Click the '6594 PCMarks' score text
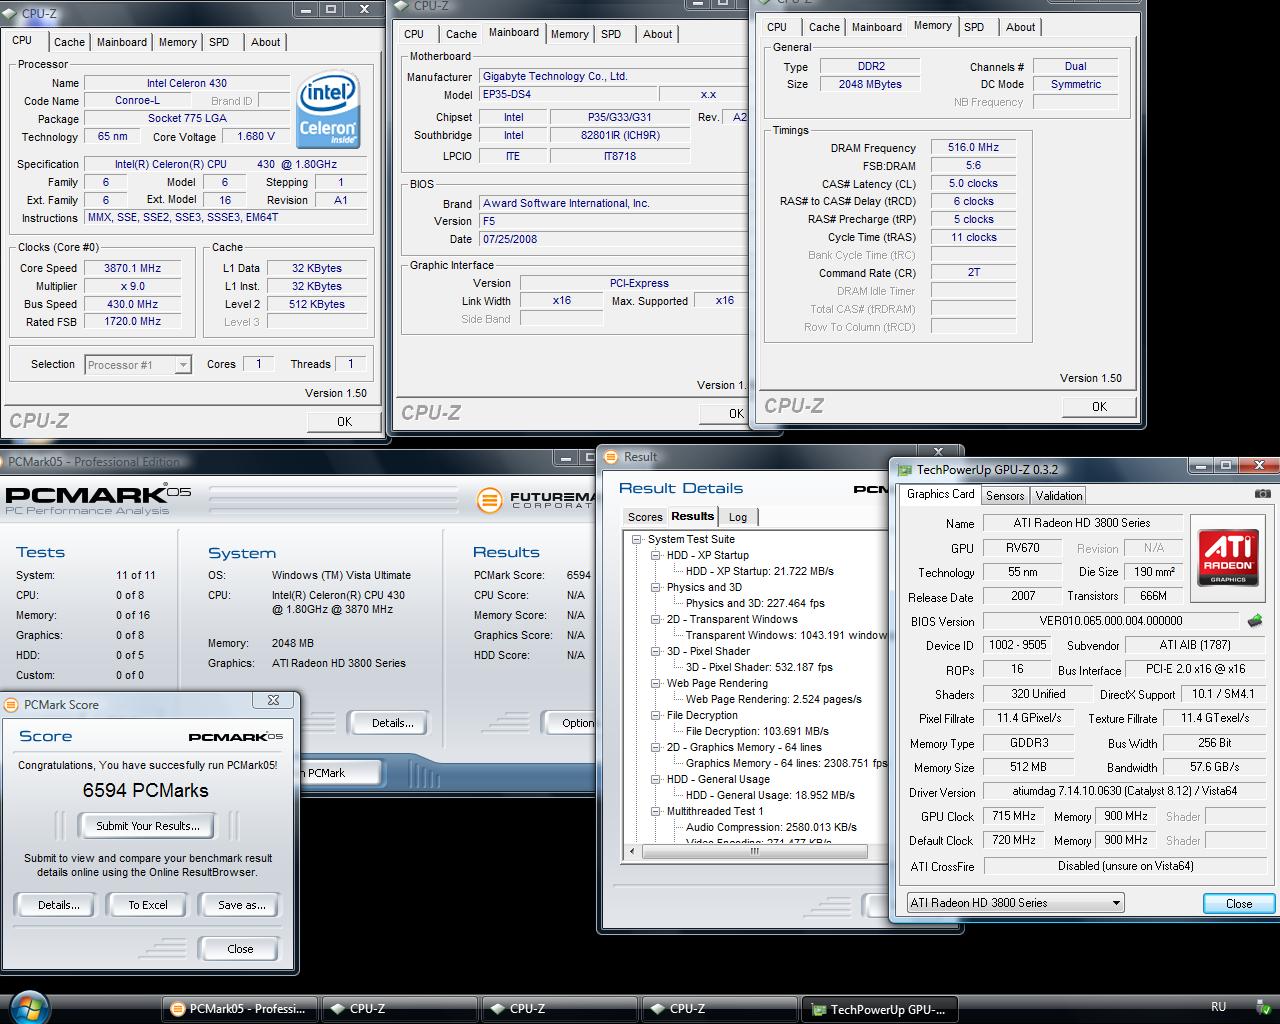Viewport: 1280px width, 1024px height. coord(146,790)
